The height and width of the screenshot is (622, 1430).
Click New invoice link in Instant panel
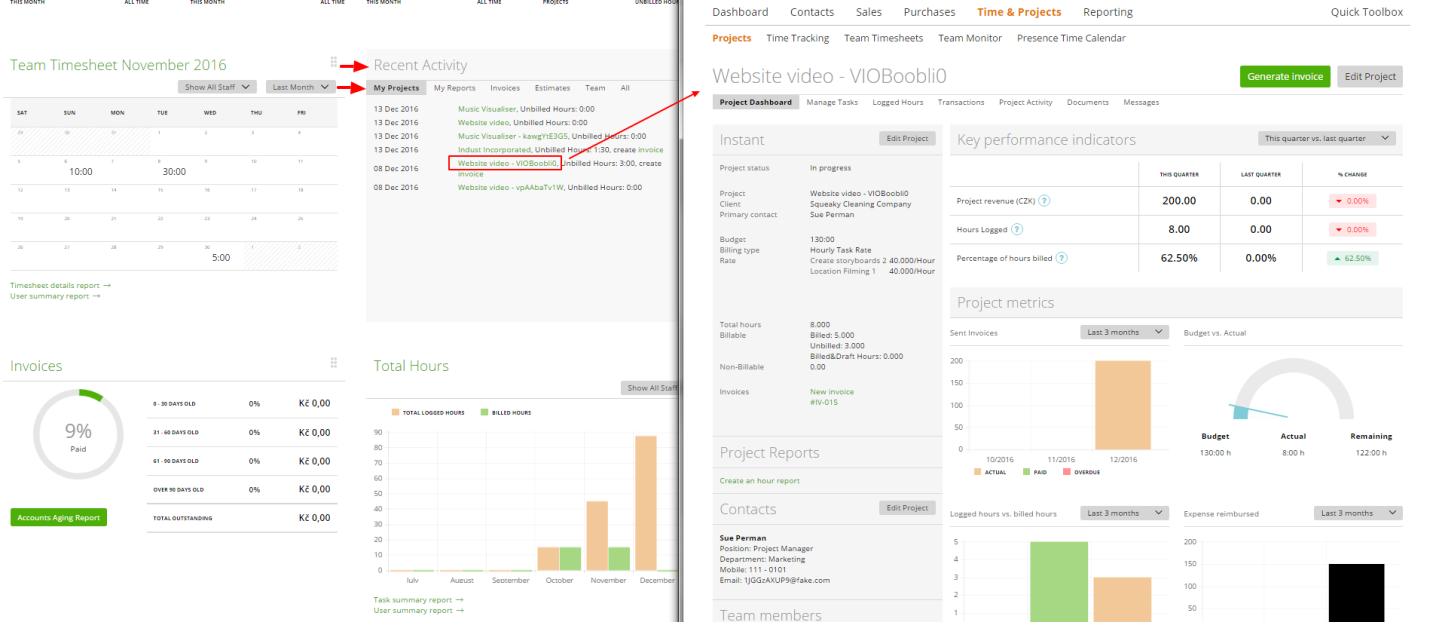point(832,392)
